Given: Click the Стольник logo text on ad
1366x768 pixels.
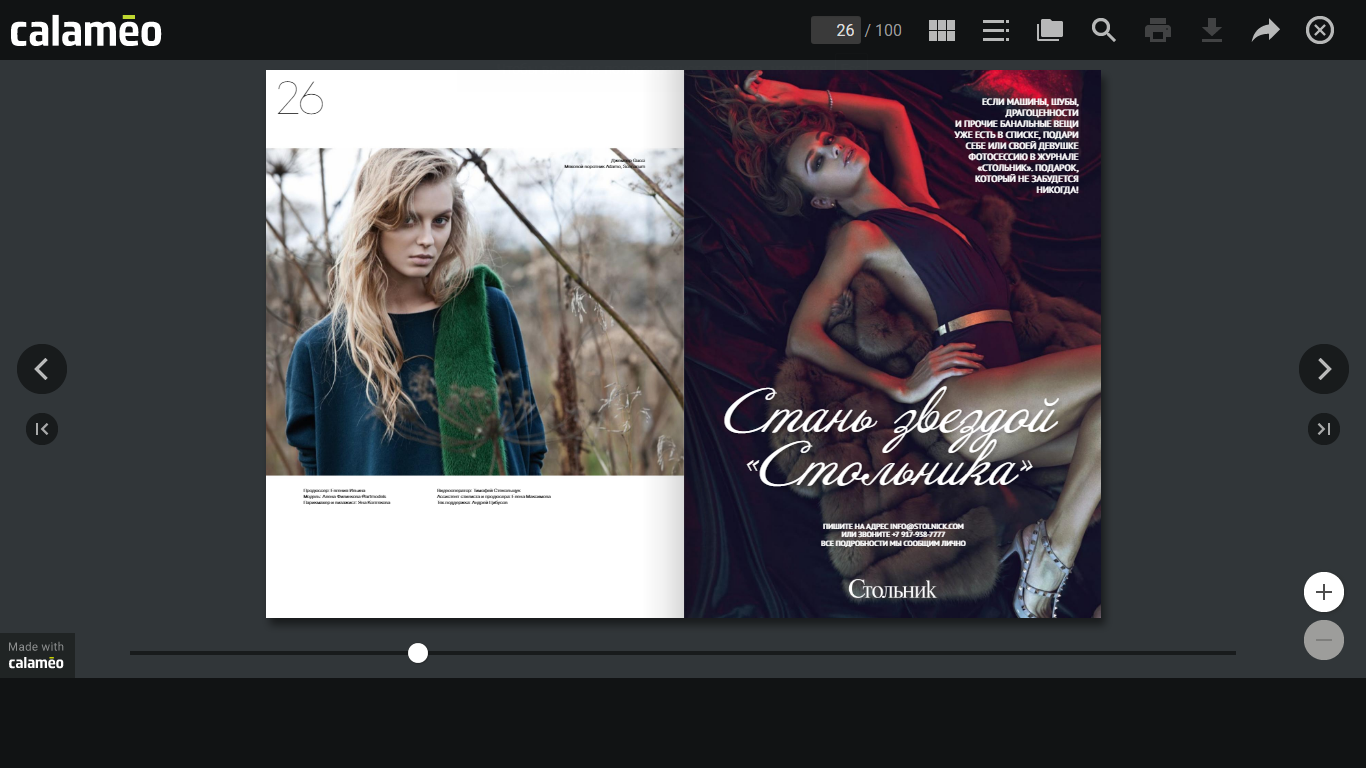Looking at the screenshot, I should 892,589.
